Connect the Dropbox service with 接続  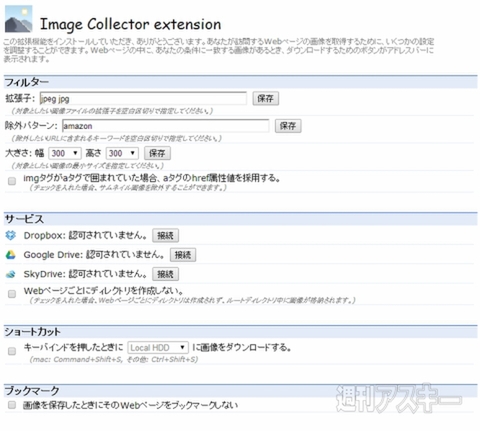click(165, 236)
